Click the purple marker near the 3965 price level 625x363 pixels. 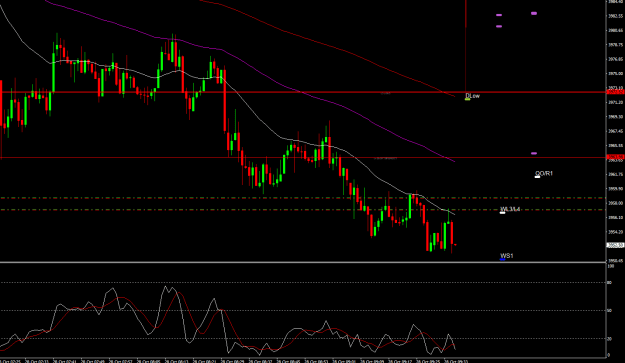pyautogui.click(x=534, y=153)
